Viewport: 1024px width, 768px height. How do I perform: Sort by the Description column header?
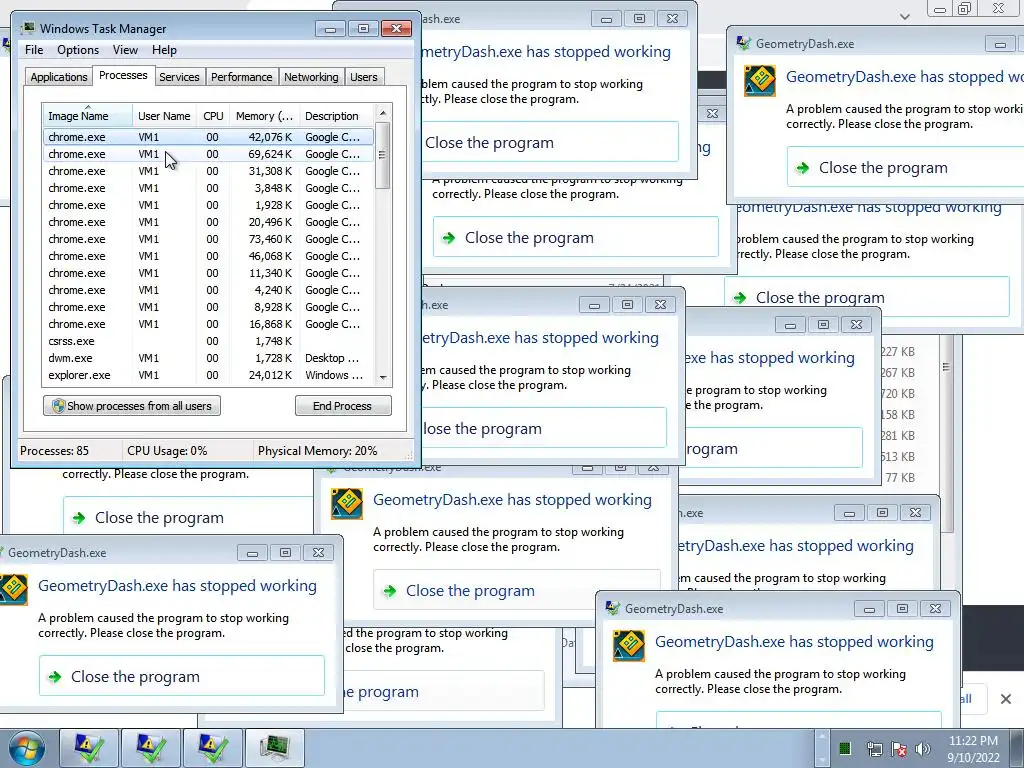pyautogui.click(x=336, y=116)
